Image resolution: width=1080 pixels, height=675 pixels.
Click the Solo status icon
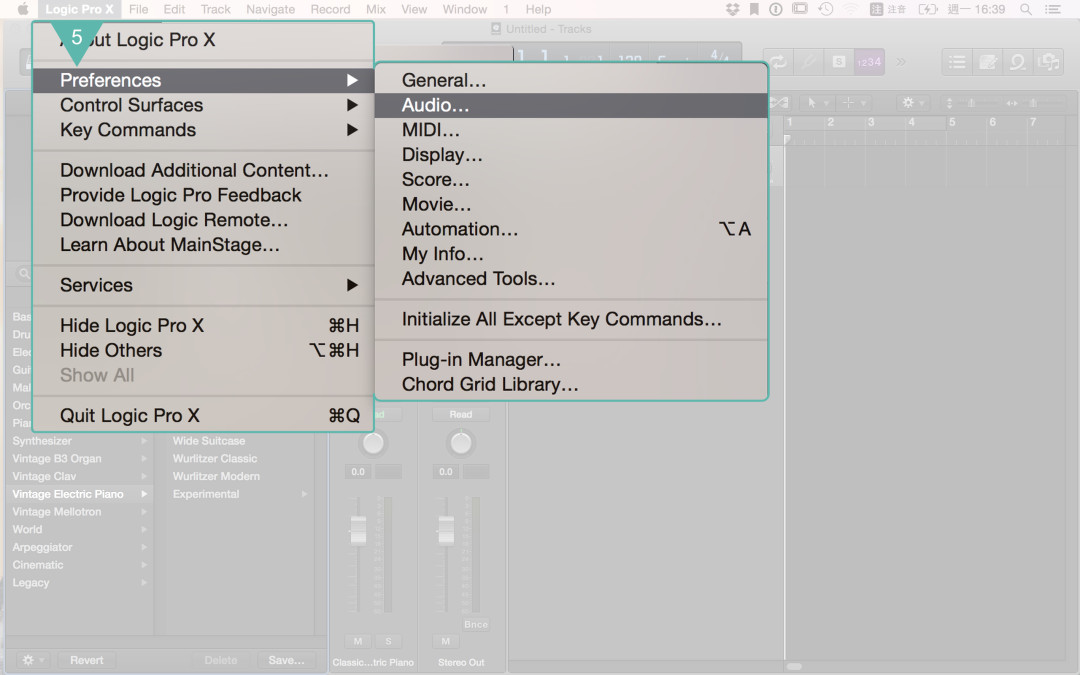coord(838,61)
